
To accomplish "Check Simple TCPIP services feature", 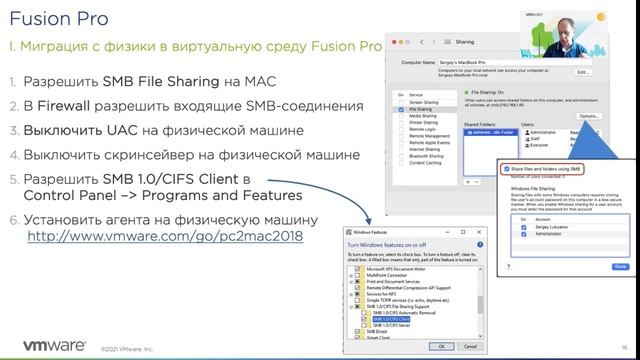I will tap(358, 300).
